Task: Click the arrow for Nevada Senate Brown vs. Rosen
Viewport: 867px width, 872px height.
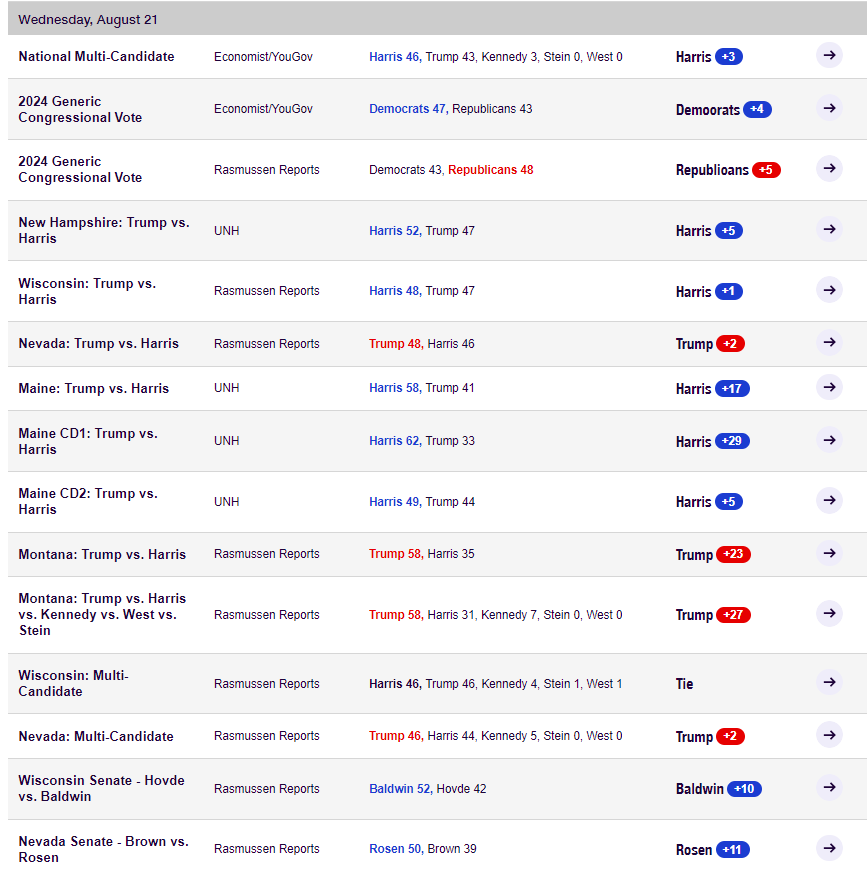Action: pos(829,848)
